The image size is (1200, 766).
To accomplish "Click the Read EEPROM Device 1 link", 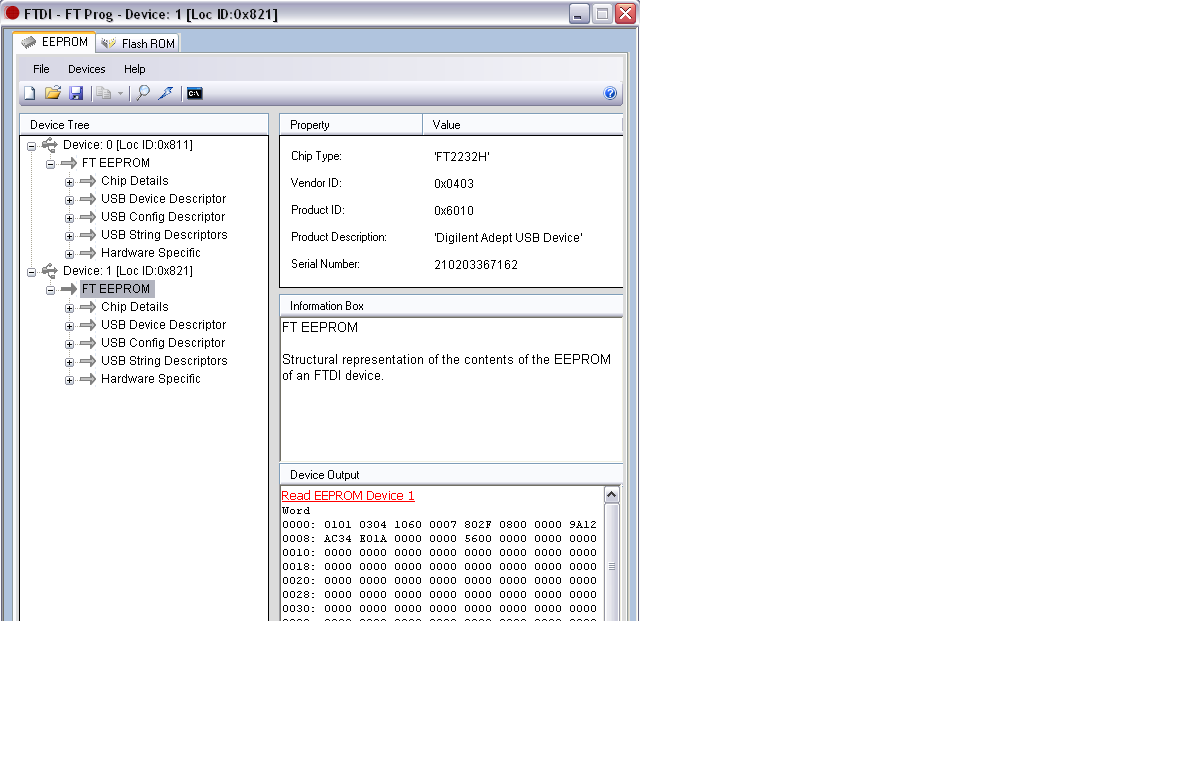I will 348,496.
